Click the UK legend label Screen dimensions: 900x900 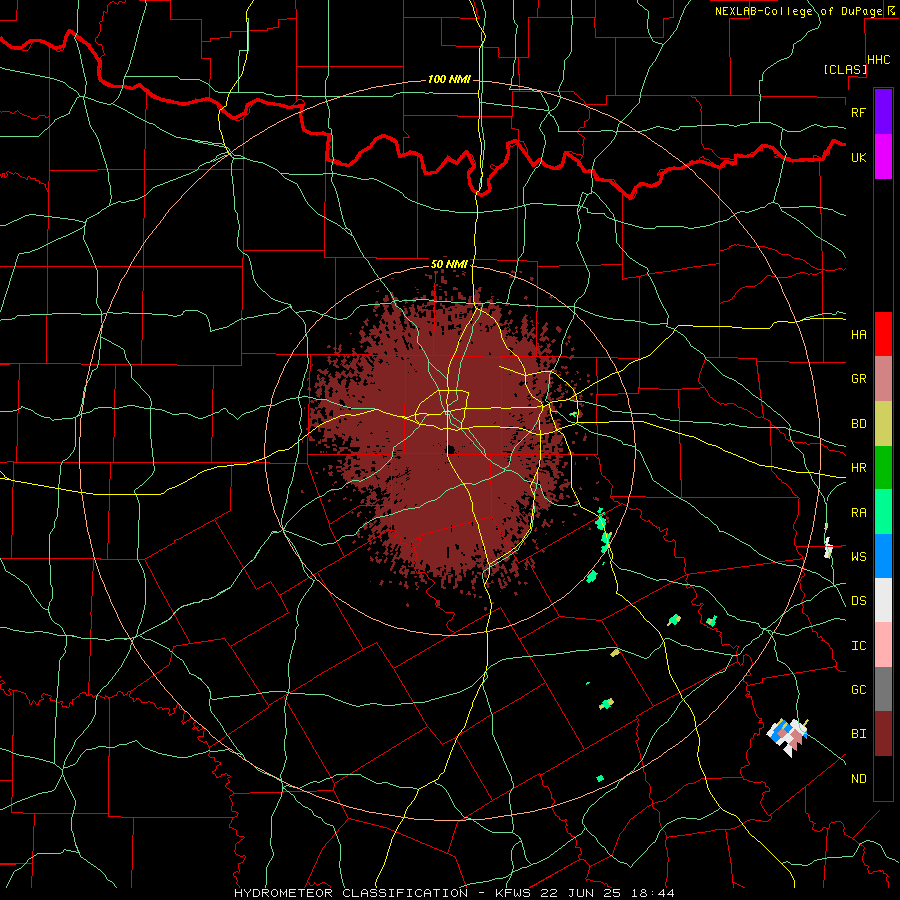click(x=859, y=157)
